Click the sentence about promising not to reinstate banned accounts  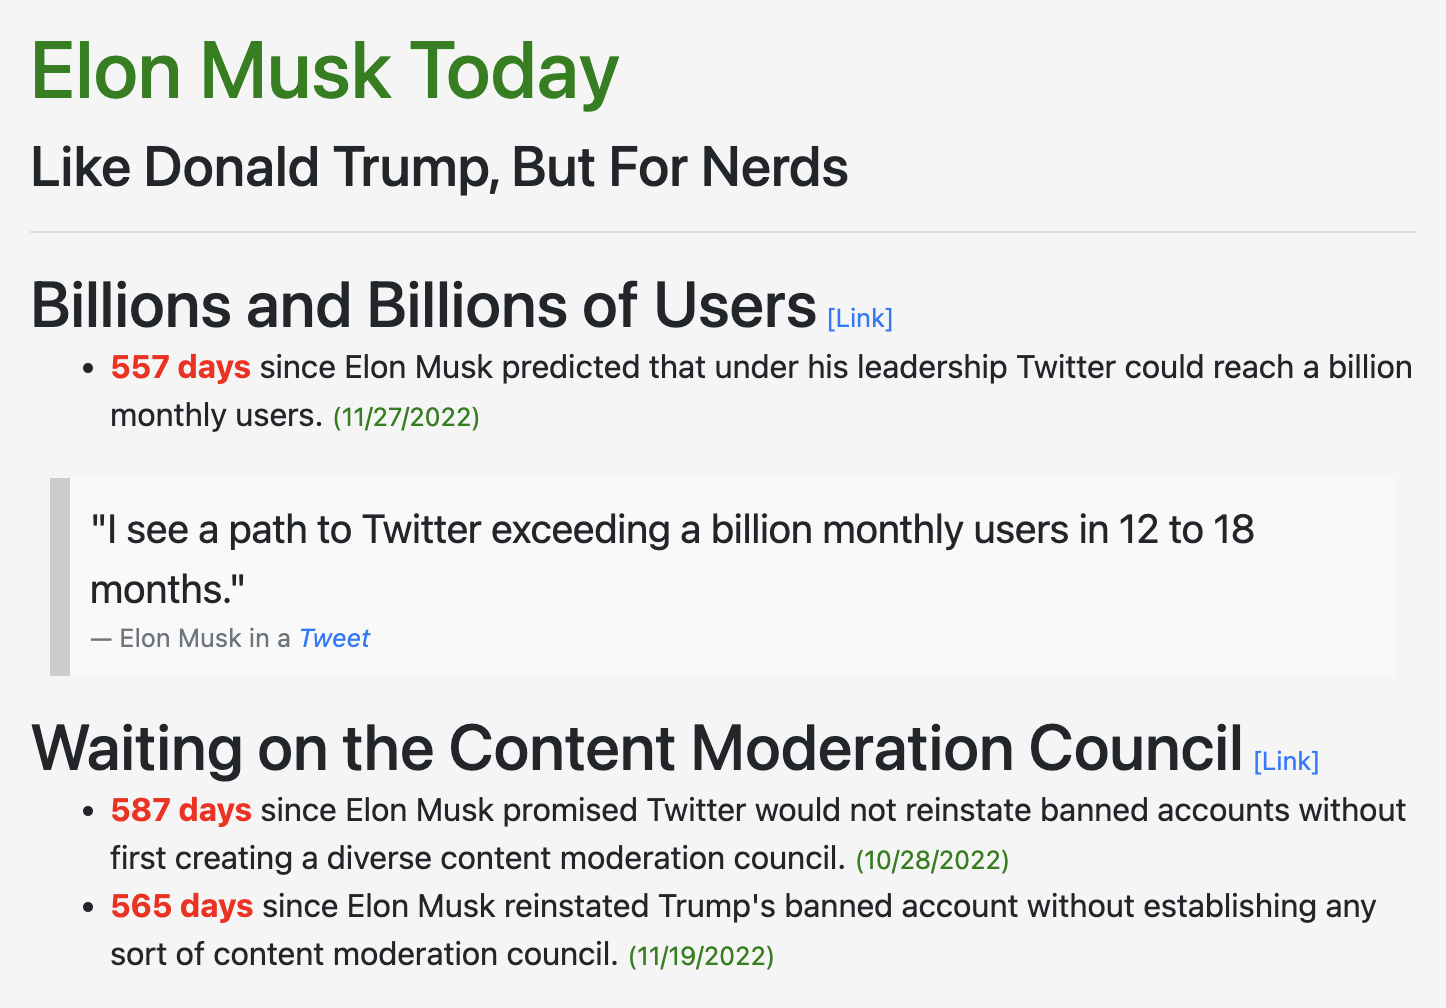758,834
